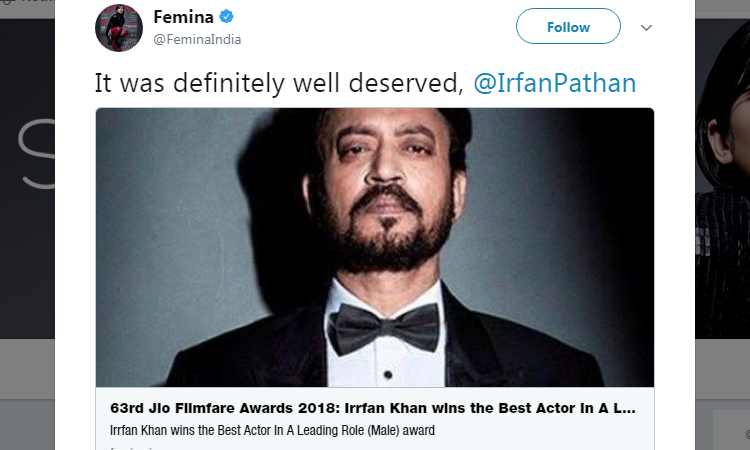The height and width of the screenshot is (450, 750).
Task: Follow the Femina account
Action: coord(568,26)
